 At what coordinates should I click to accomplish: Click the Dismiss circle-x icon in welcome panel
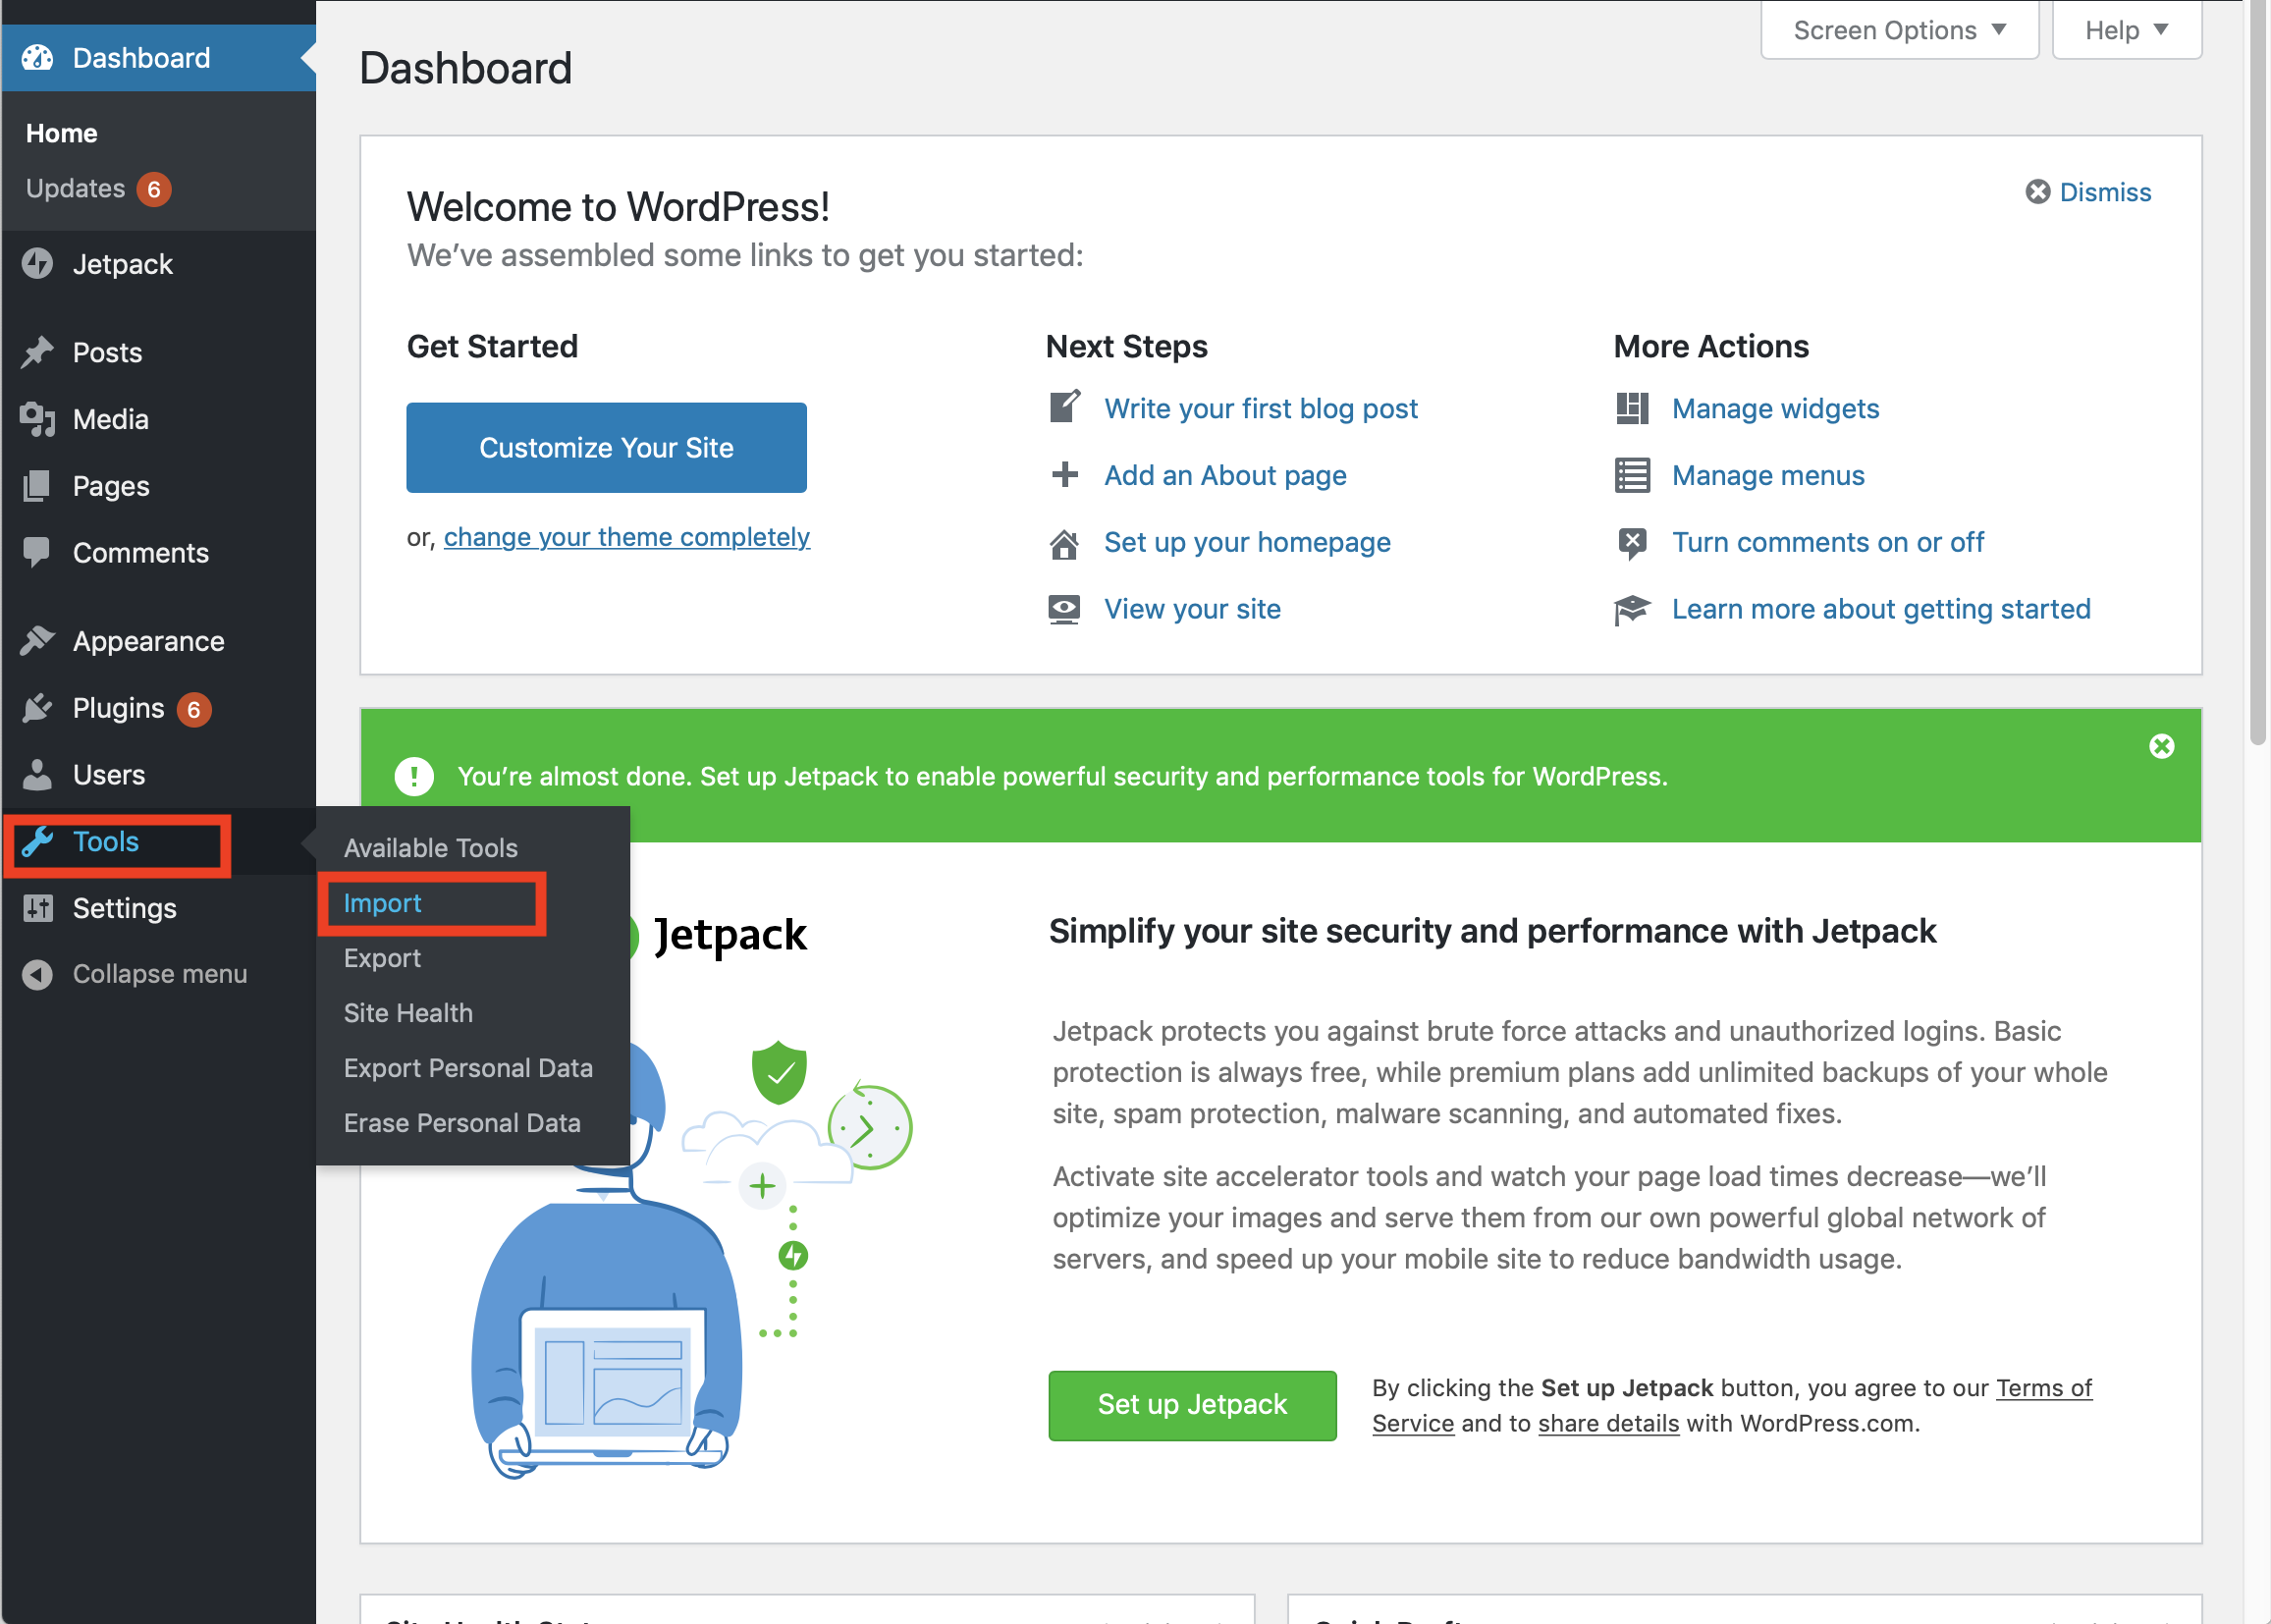(2037, 192)
